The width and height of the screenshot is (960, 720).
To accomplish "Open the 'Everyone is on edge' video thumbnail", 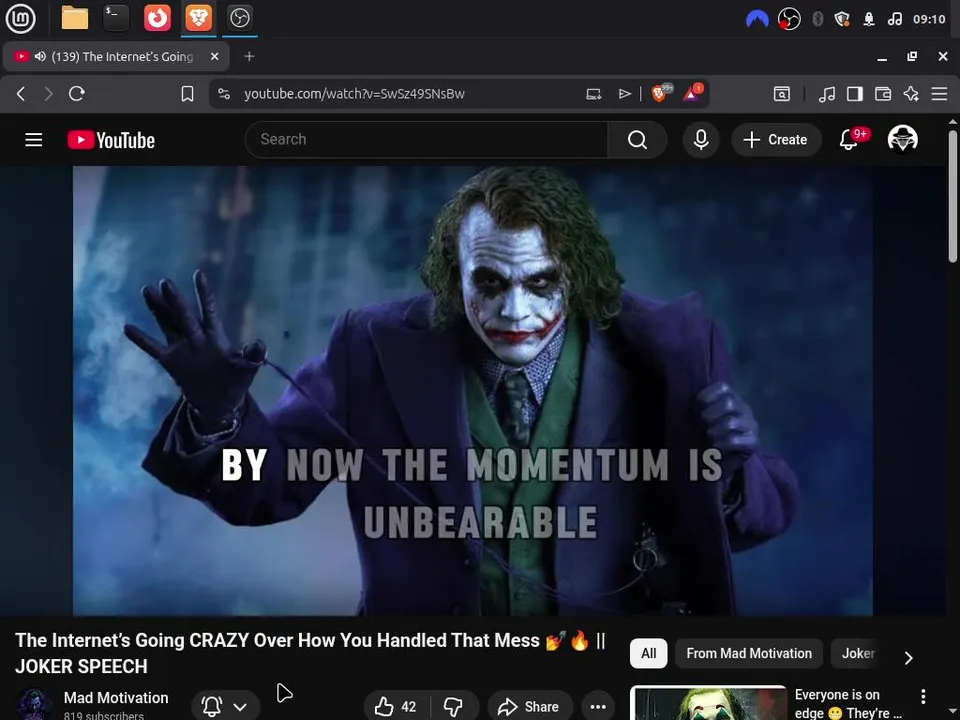I will (x=708, y=703).
